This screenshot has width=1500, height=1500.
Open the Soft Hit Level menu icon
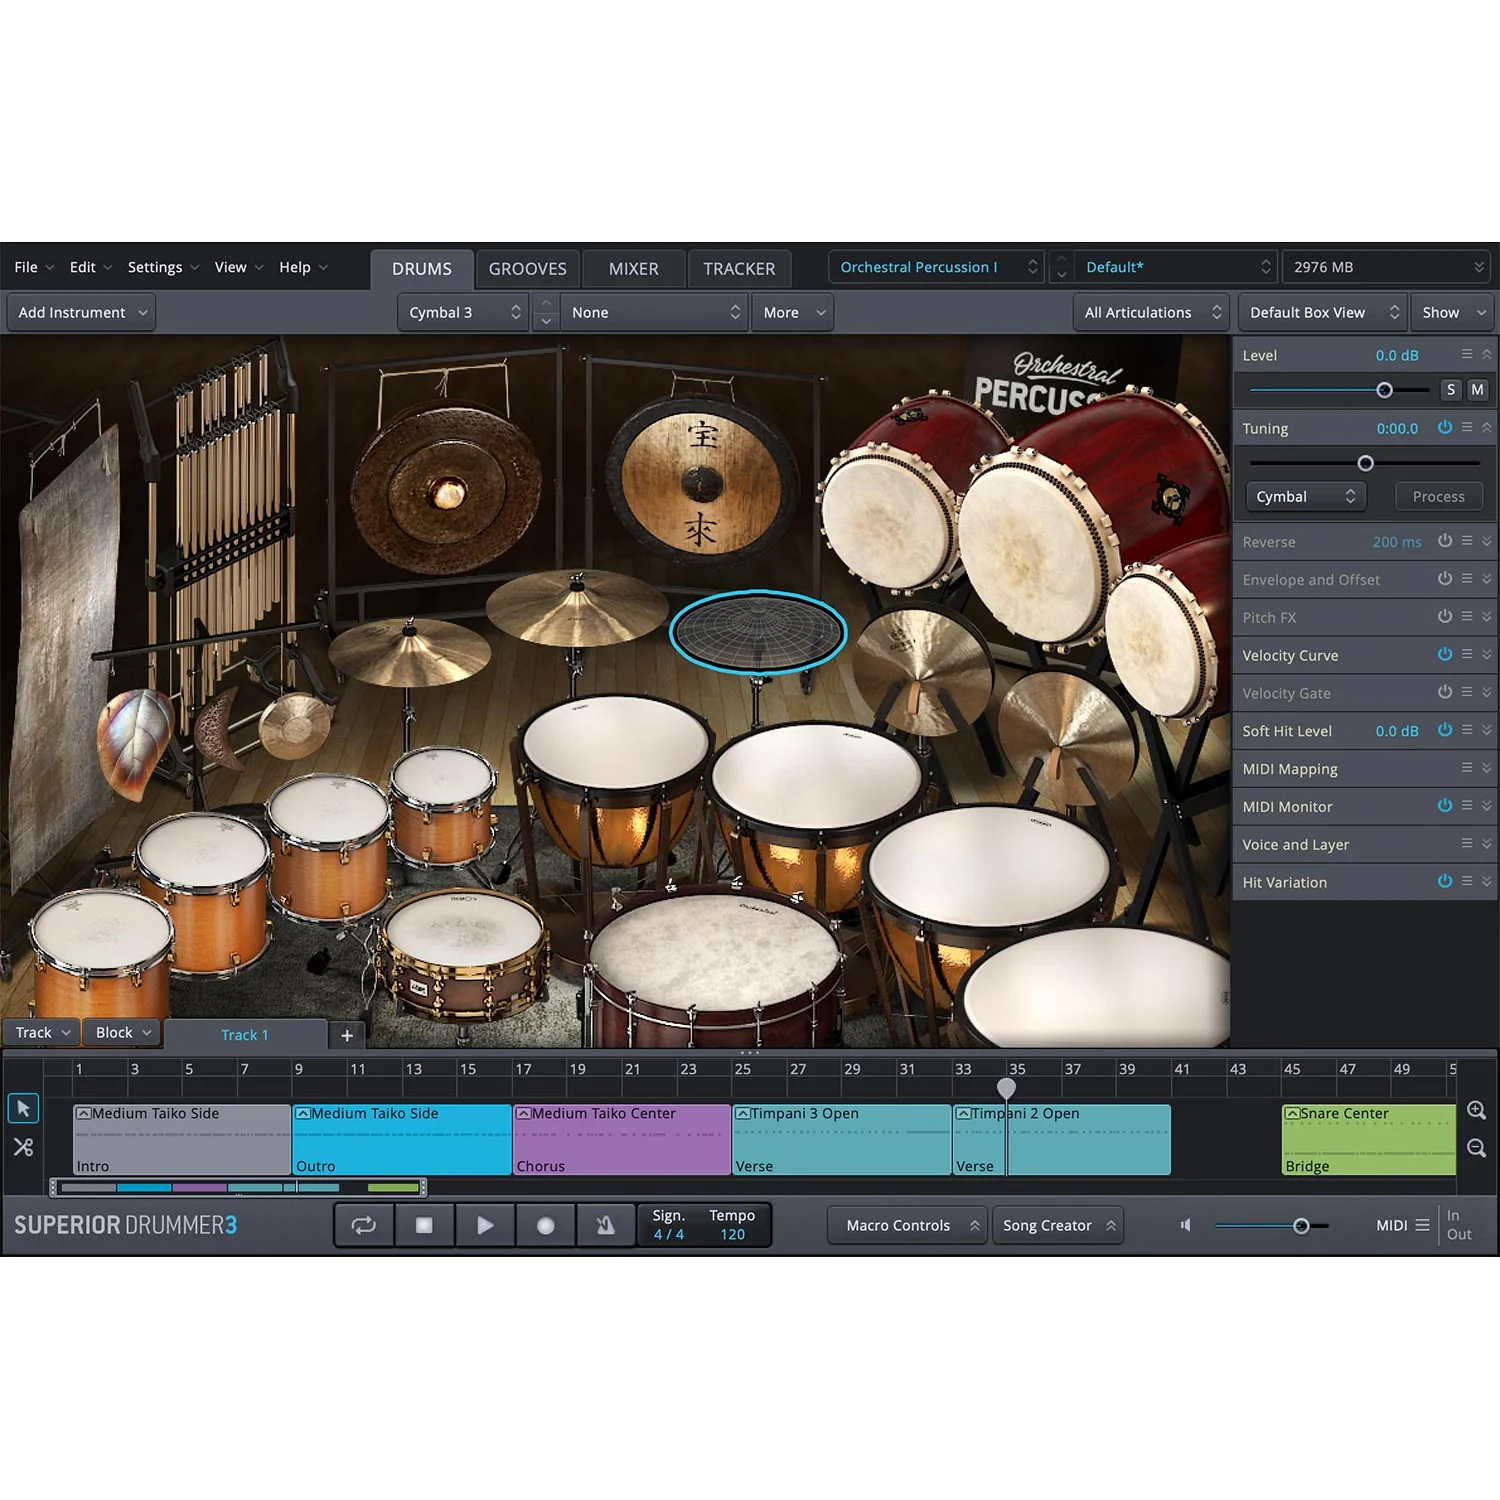coord(1467,730)
